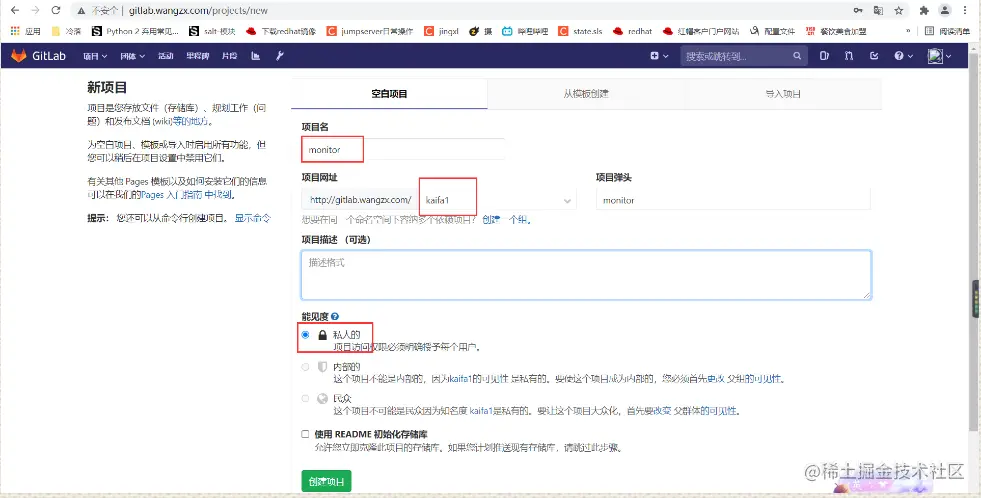Viewport: 981px width, 498px height.
Task: Check the initialize with README checkbox
Action: point(305,434)
